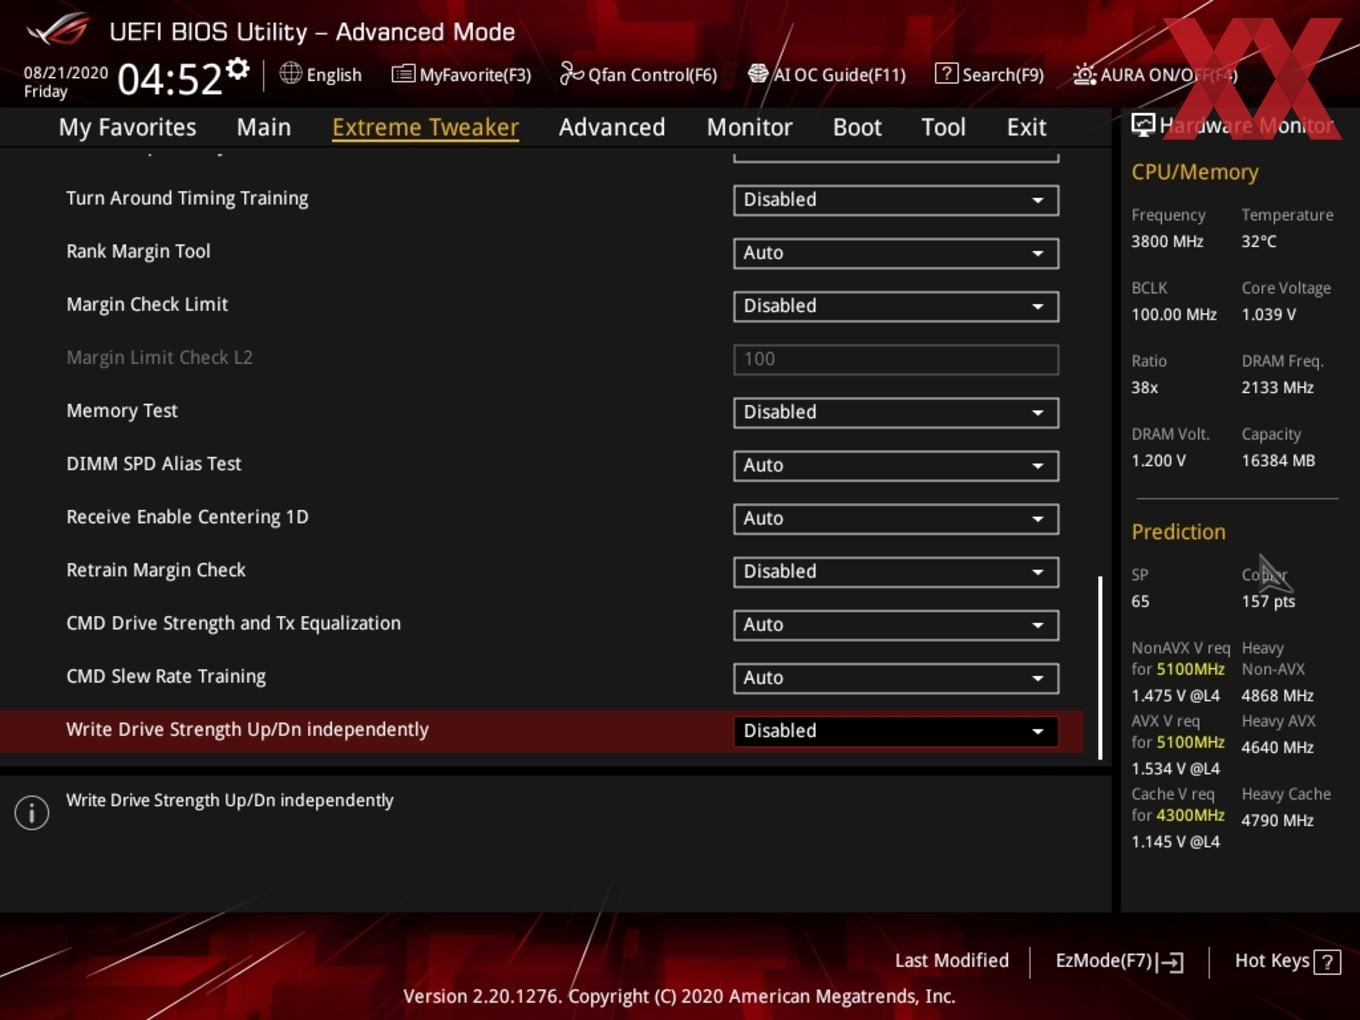The width and height of the screenshot is (1360, 1020).
Task: Click the globe language icon
Action: pos(290,73)
